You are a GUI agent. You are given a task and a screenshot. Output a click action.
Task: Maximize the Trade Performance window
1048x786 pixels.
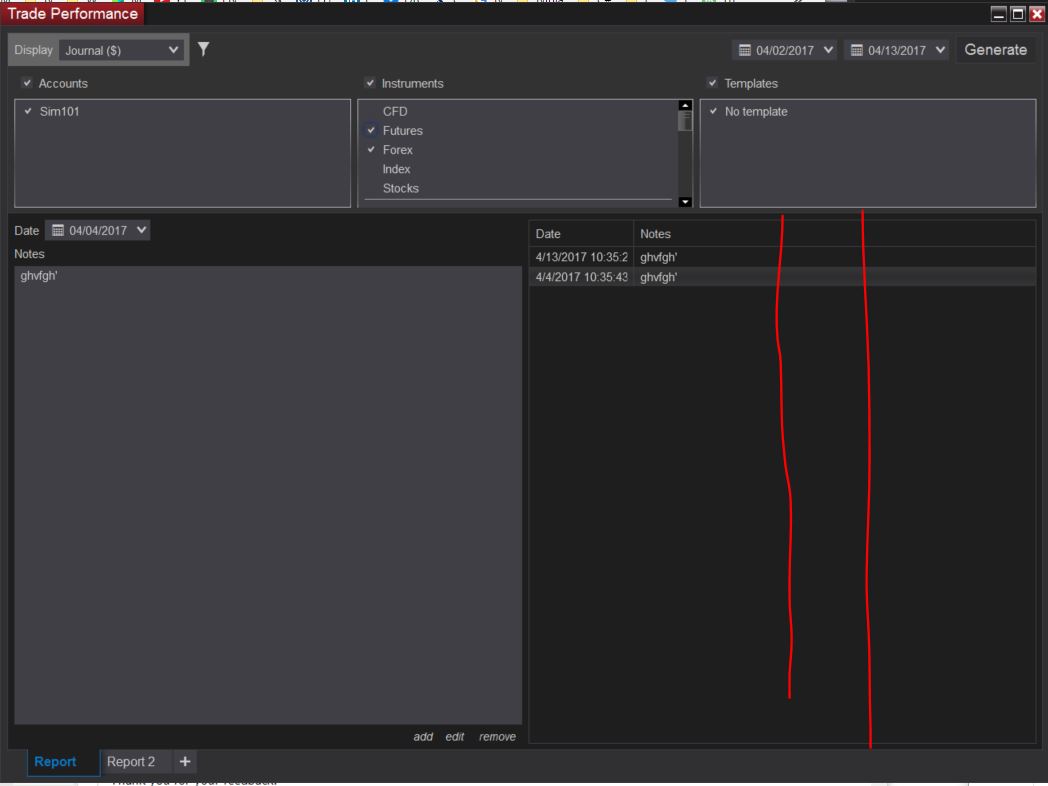coord(1018,14)
